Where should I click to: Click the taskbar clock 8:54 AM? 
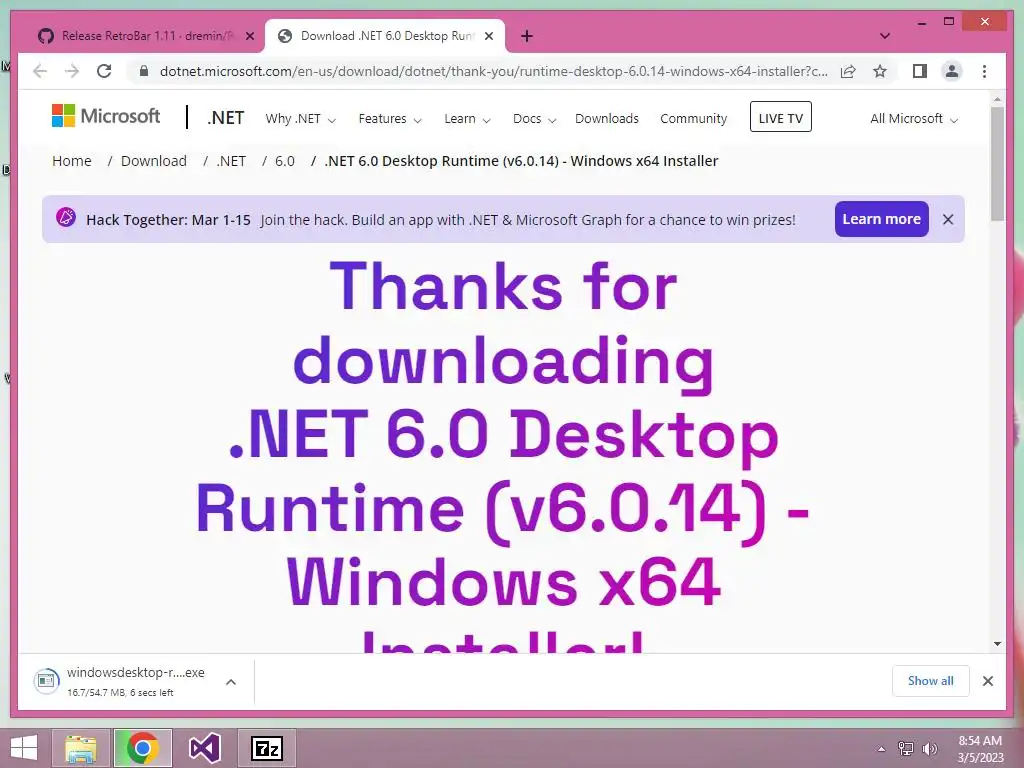[x=980, y=741]
